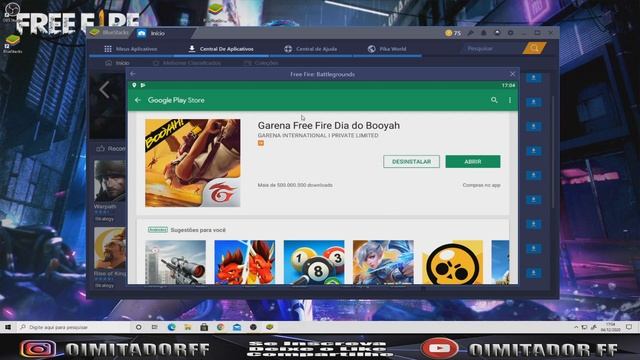Viewport: 640px width, 360px height.
Task: Select the BlueStacks desktop shortcut on left edge
Action: [x=12, y=44]
